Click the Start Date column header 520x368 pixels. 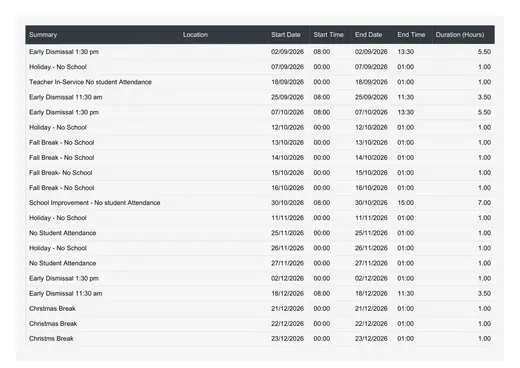tap(286, 35)
